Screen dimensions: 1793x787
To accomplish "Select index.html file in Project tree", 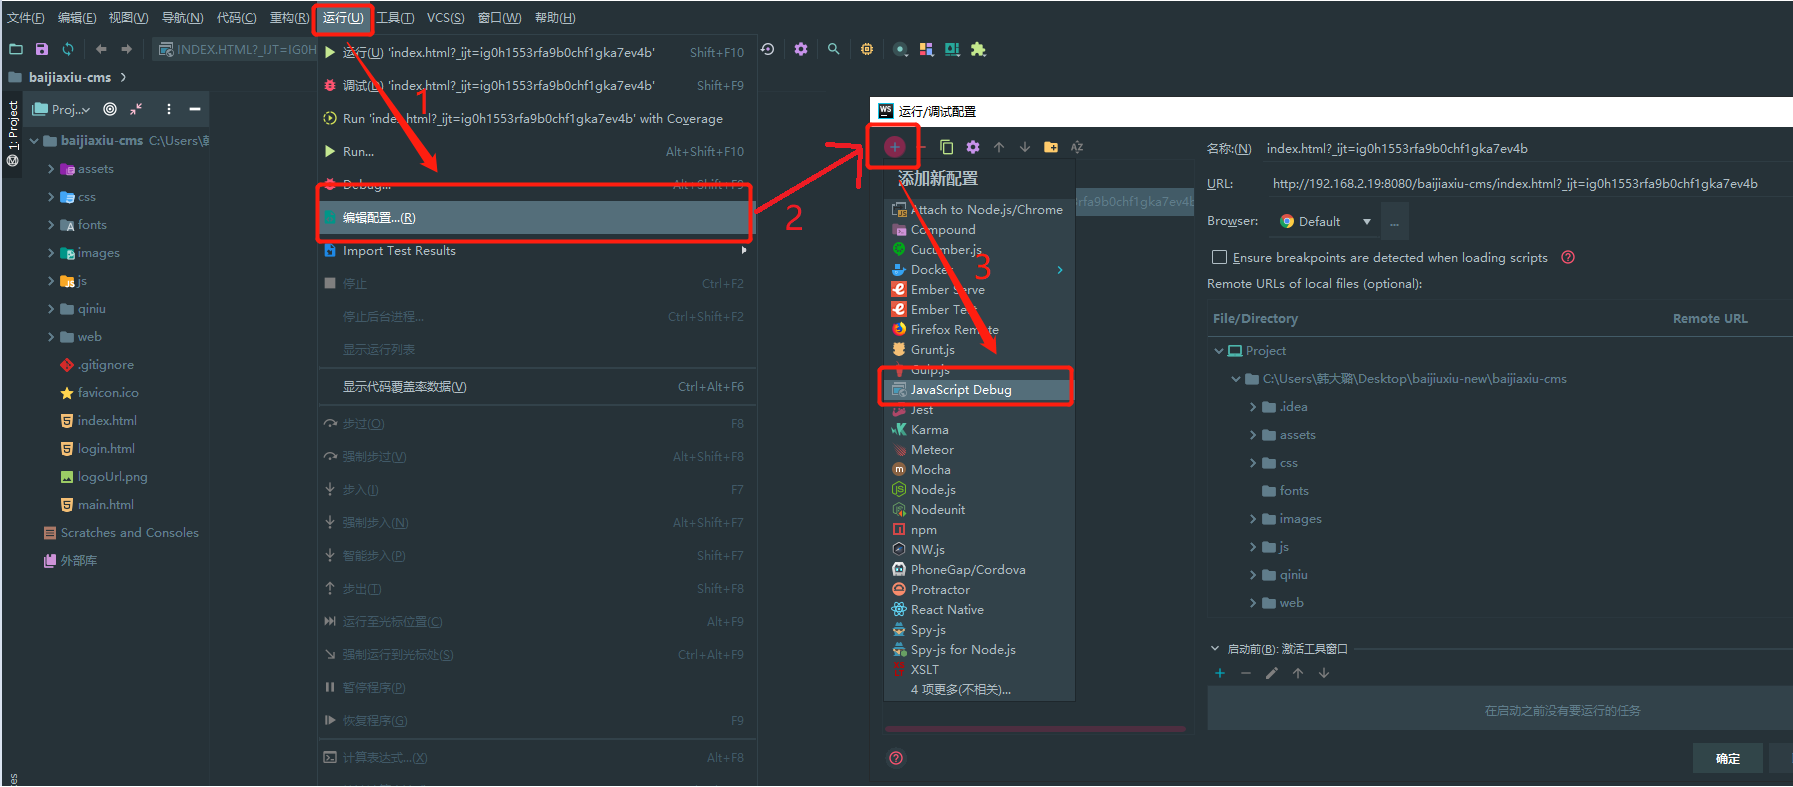I will [x=107, y=421].
